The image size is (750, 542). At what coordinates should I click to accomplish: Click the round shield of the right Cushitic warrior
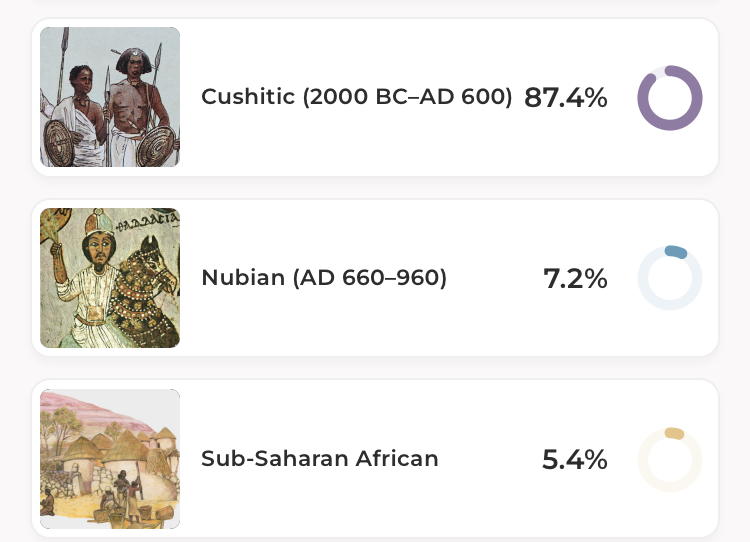click(x=155, y=147)
